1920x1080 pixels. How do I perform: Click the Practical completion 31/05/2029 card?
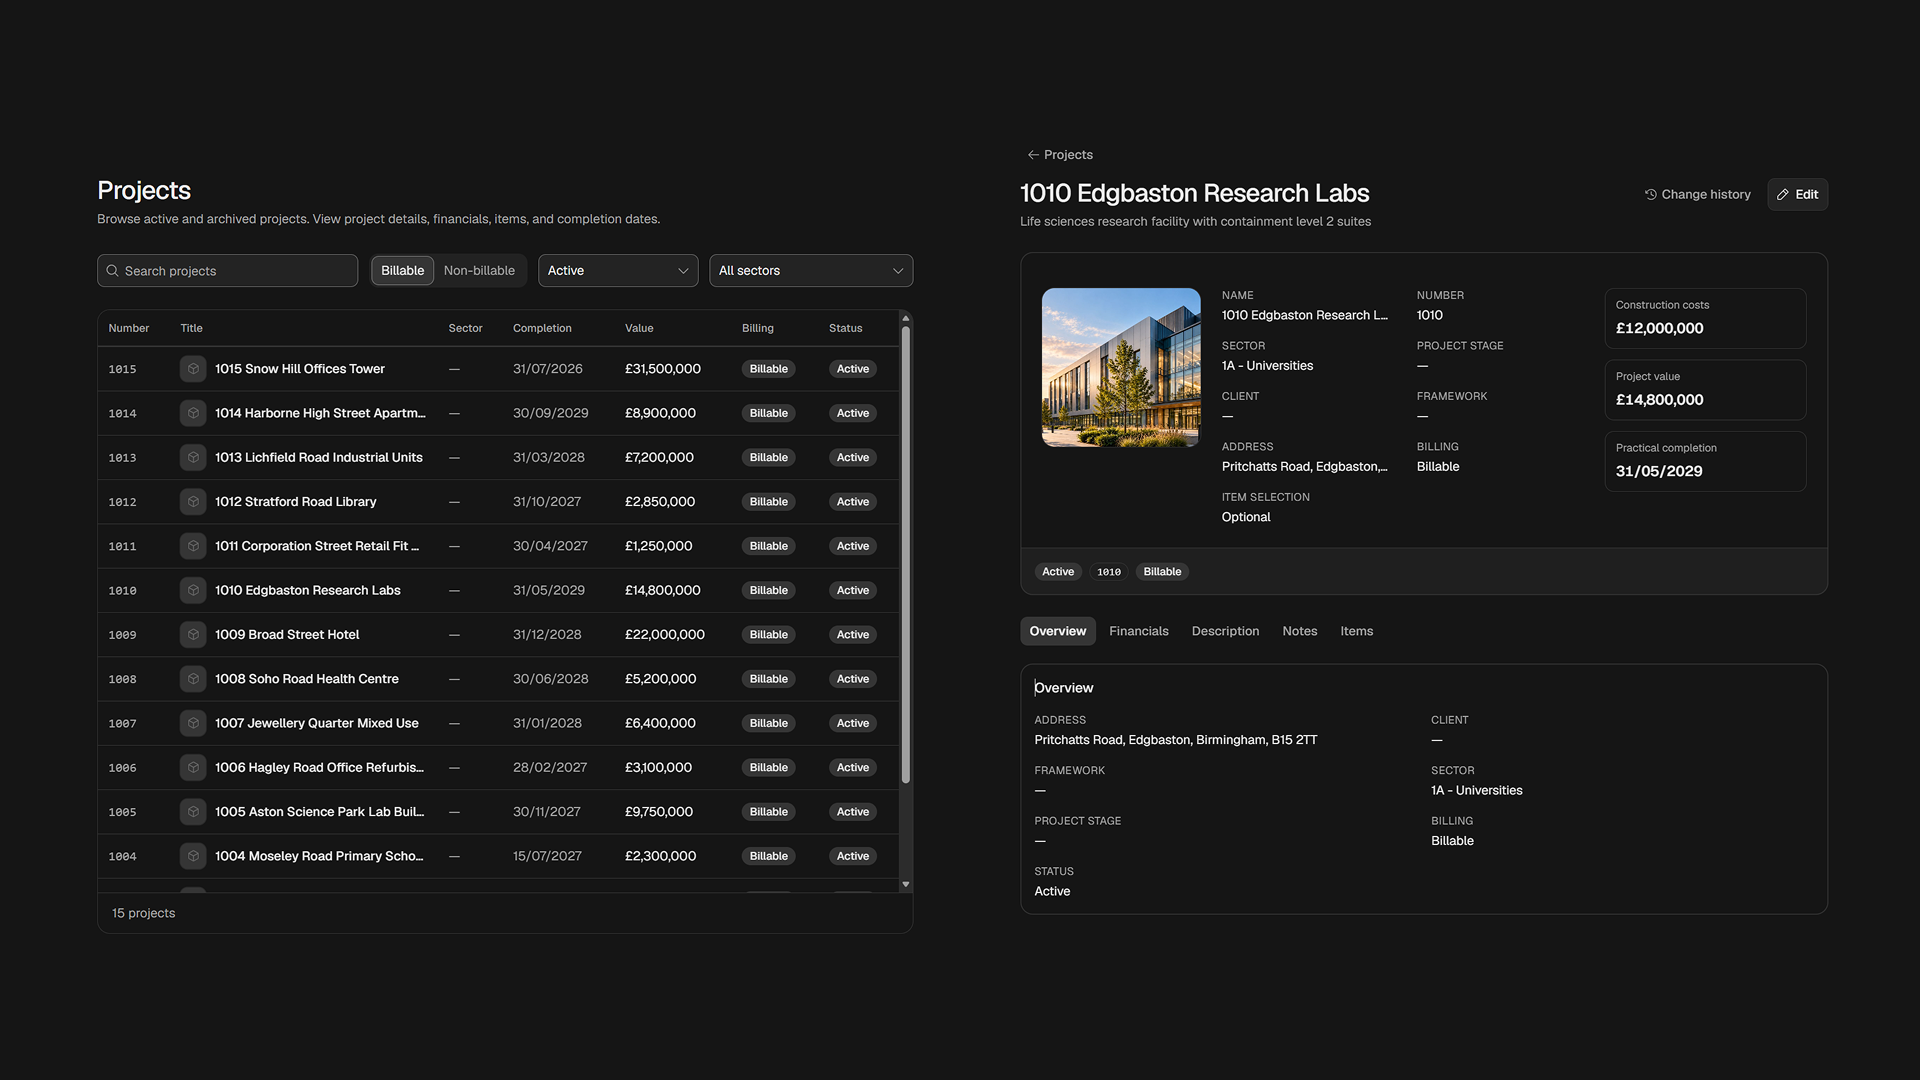(x=1705, y=461)
